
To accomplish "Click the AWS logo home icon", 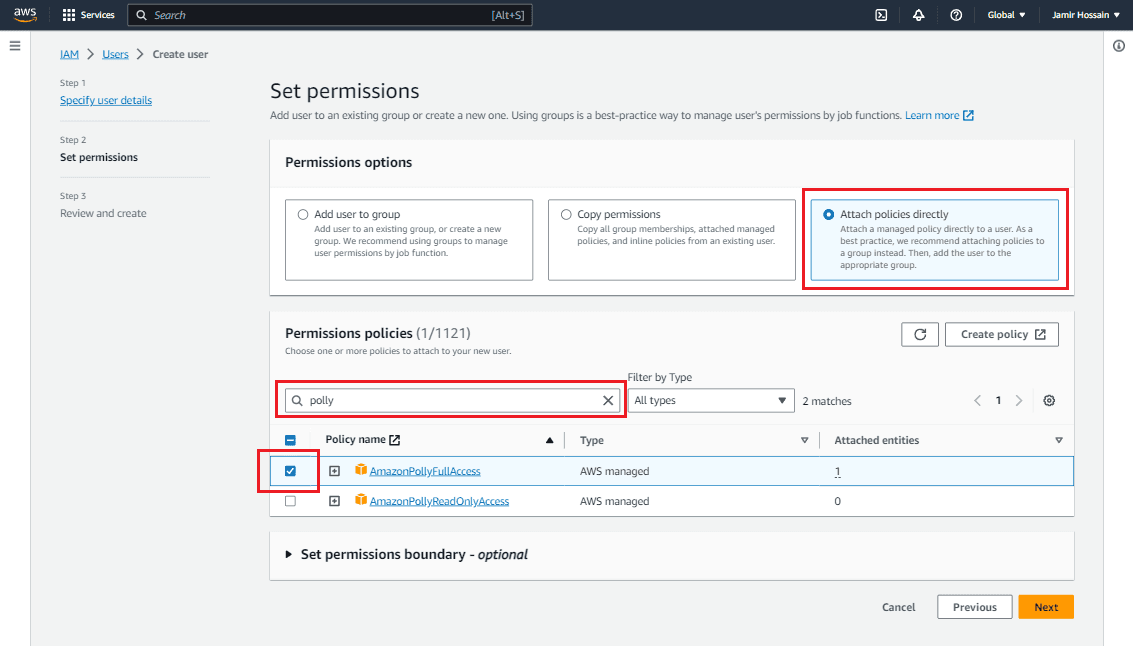I will (x=25, y=15).
